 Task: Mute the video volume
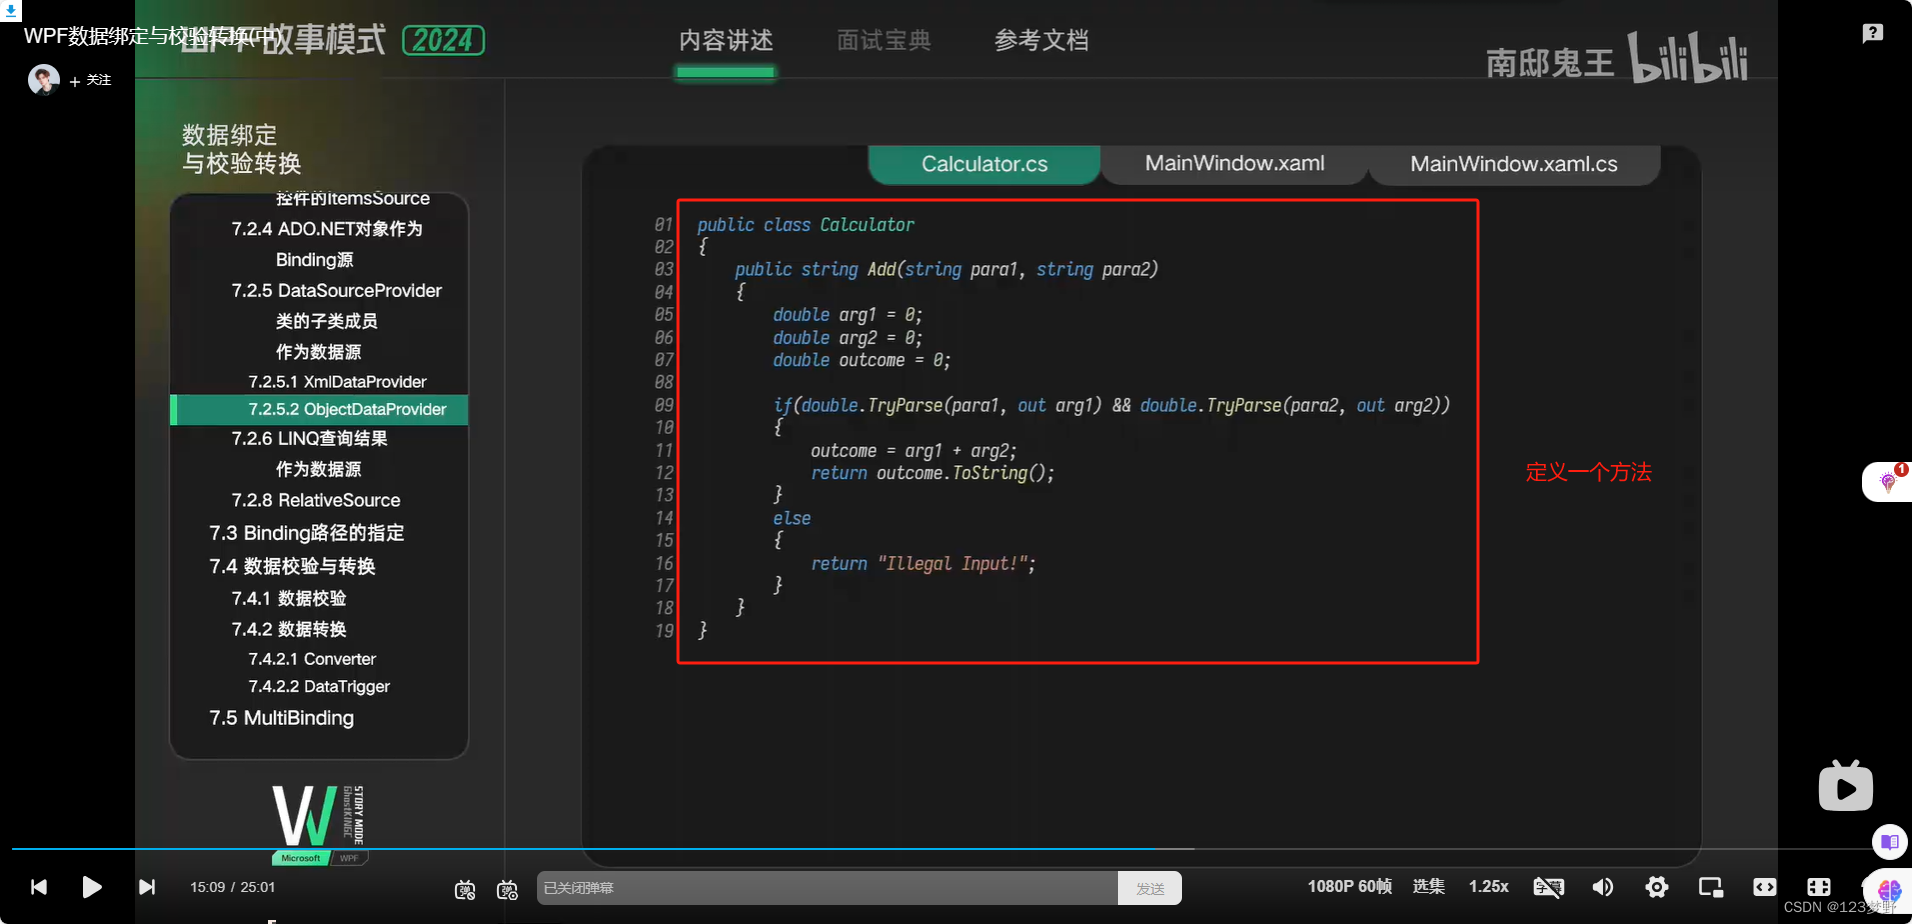pos(1603,887)
